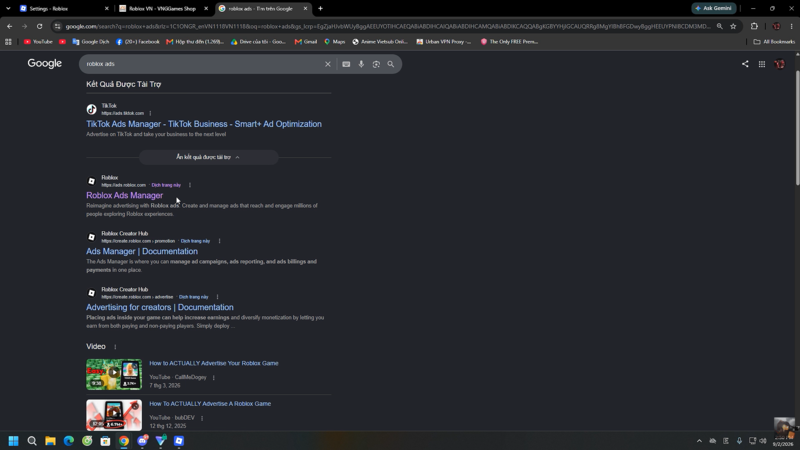Submit search with the magnifier icon

coord(391,64)
